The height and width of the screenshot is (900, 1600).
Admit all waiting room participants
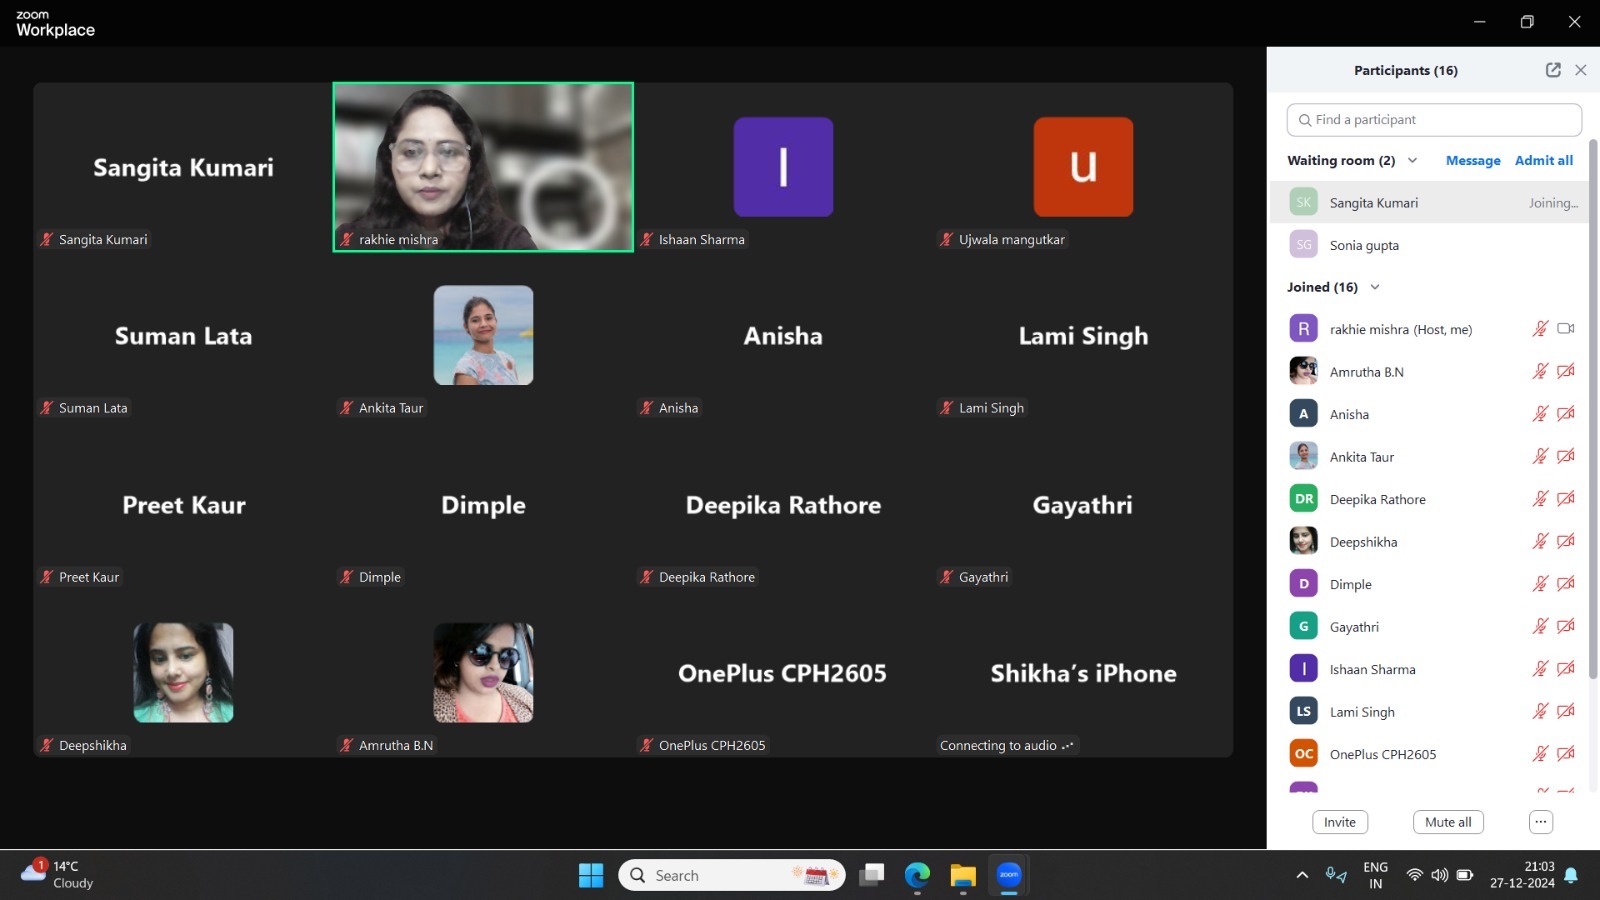pos(1543,161)
